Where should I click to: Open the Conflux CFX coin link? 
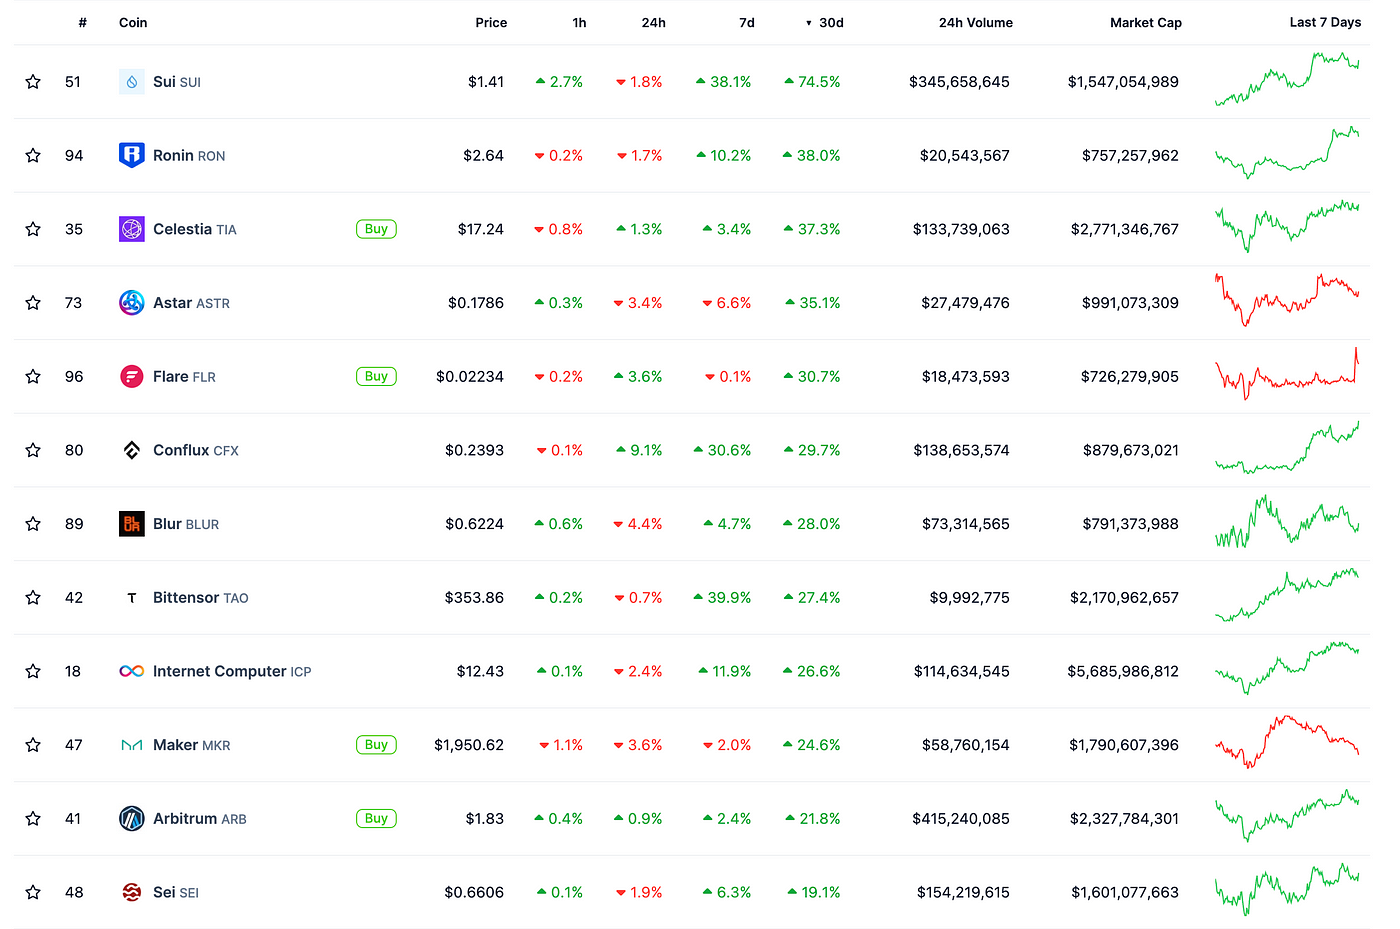pos(196,450)
